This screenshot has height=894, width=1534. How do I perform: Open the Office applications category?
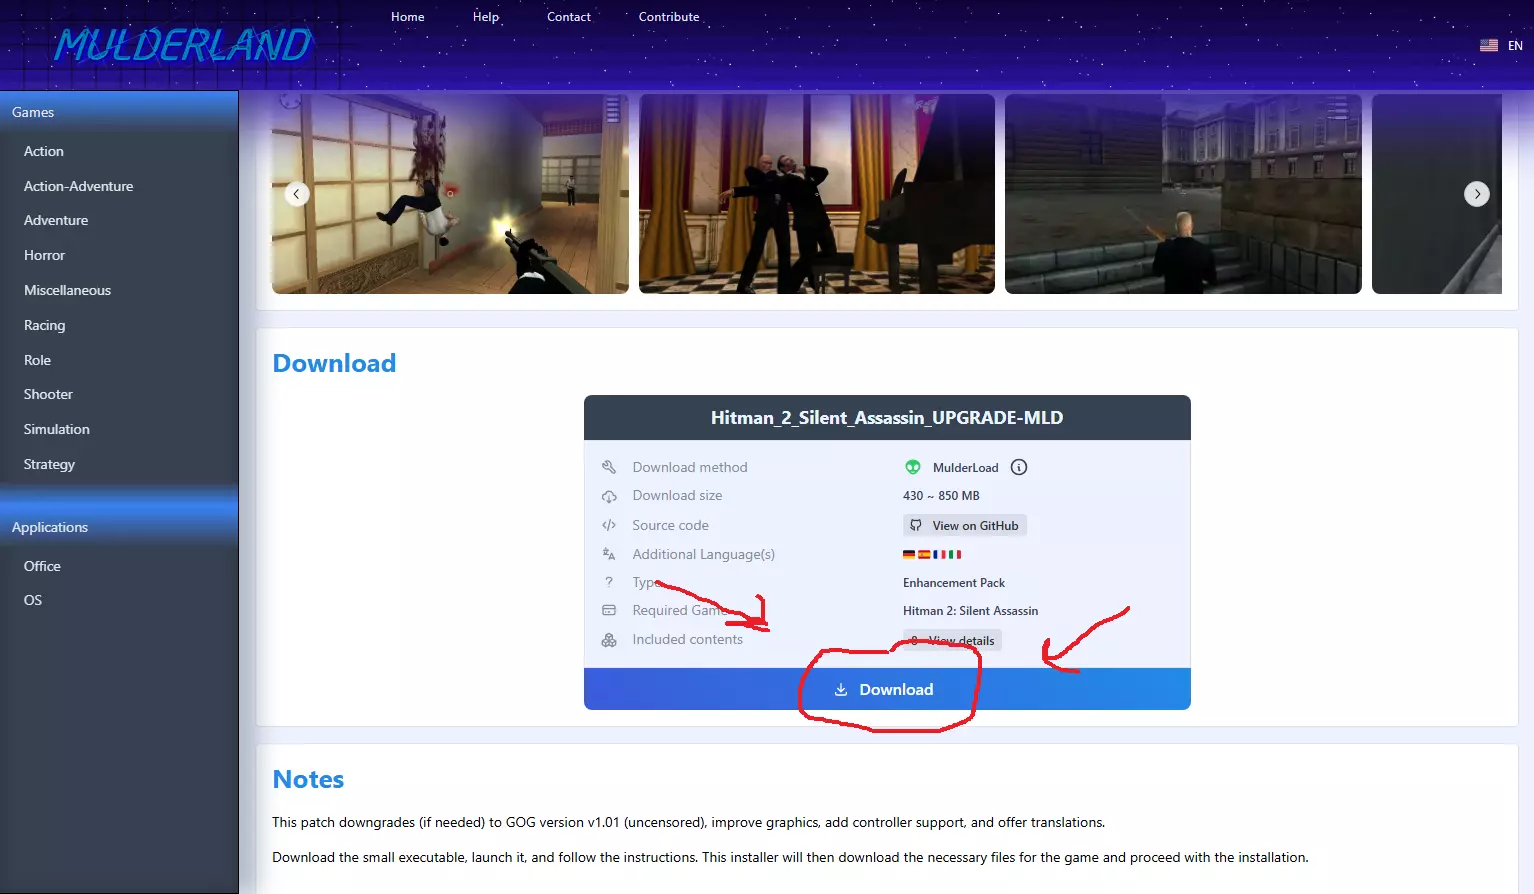tap(42, 566)
